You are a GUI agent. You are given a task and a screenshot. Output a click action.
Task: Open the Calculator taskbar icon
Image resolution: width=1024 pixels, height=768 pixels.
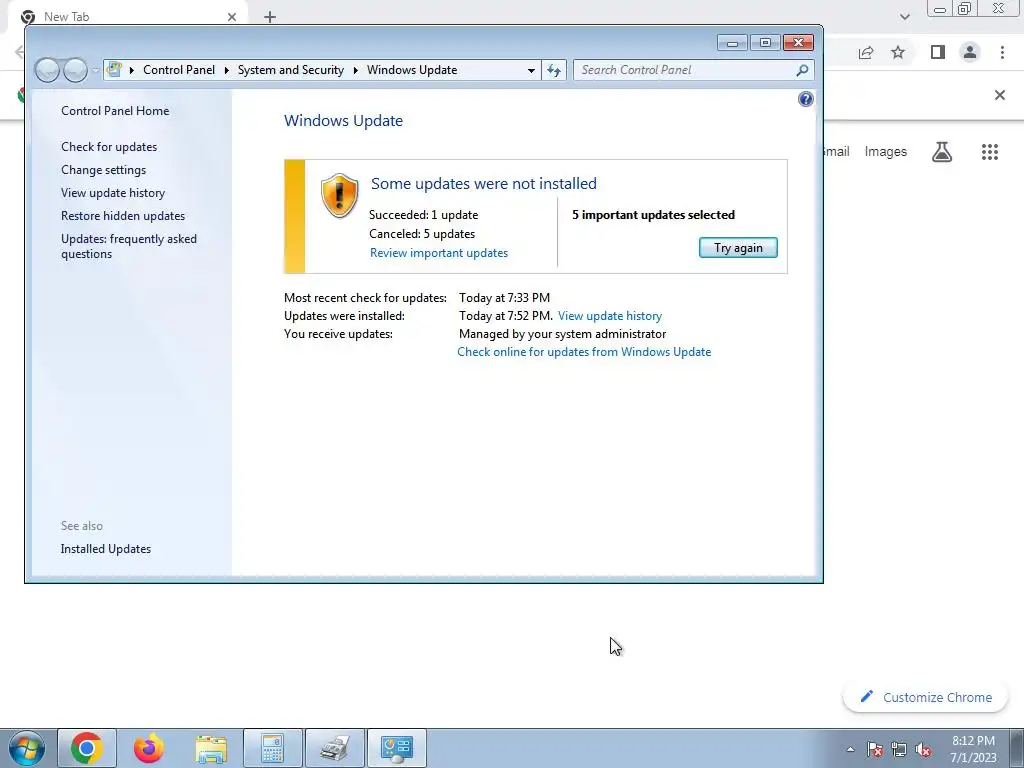pos(272,748)
